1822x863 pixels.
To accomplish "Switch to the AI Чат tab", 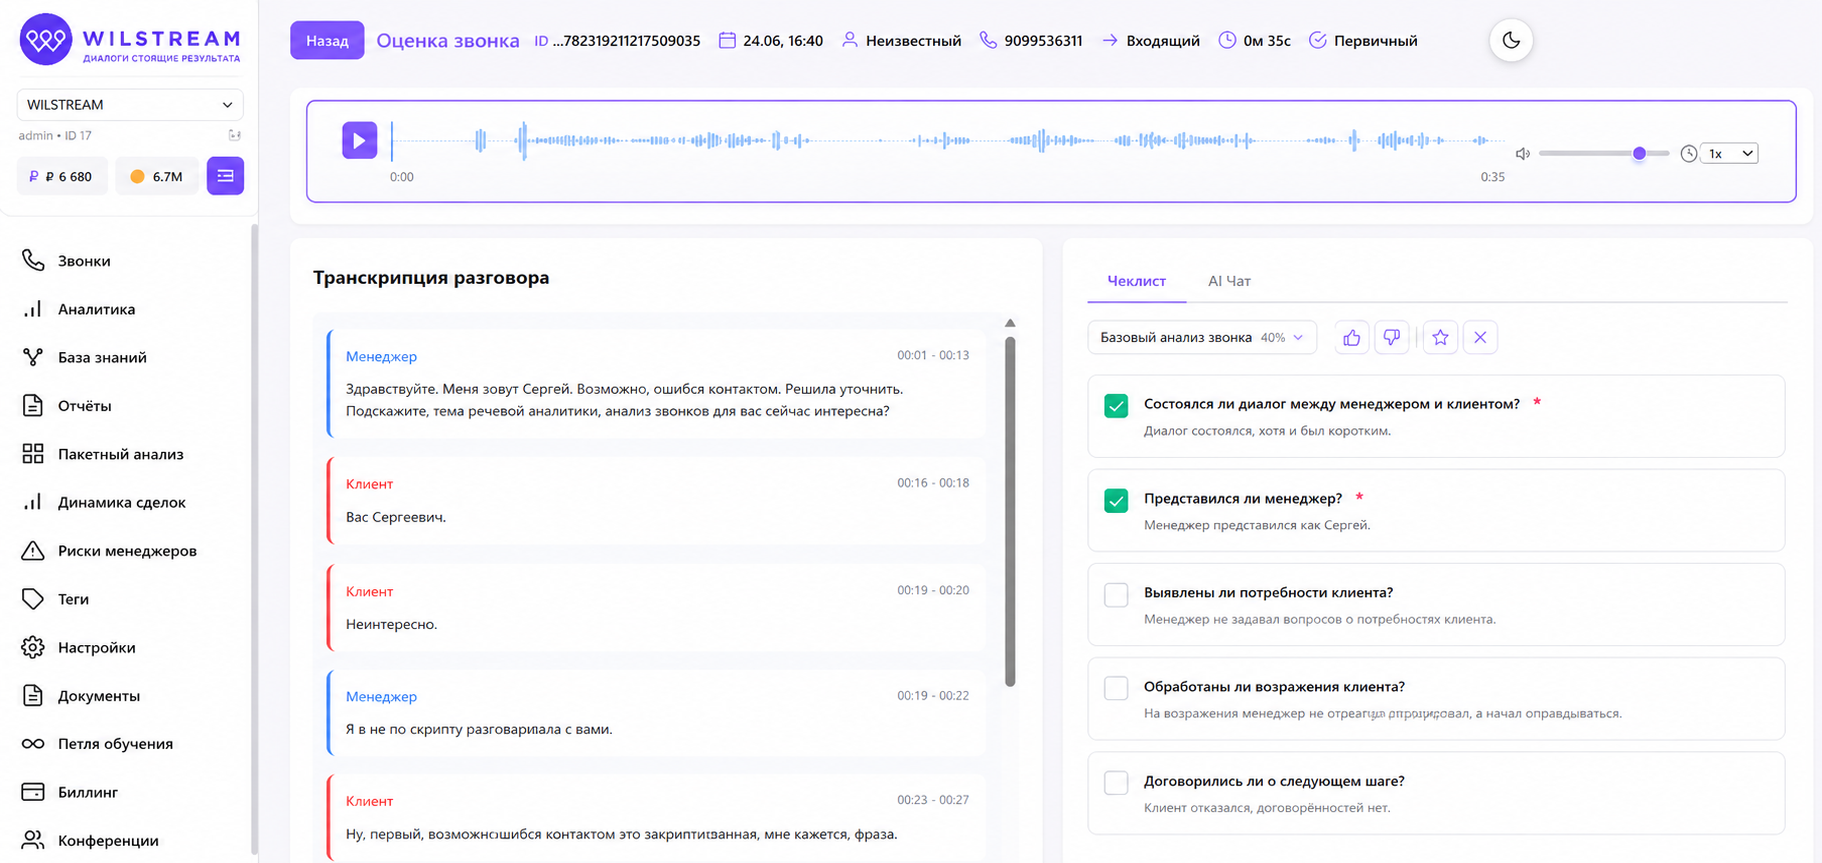I will [x=1229, y=281].
